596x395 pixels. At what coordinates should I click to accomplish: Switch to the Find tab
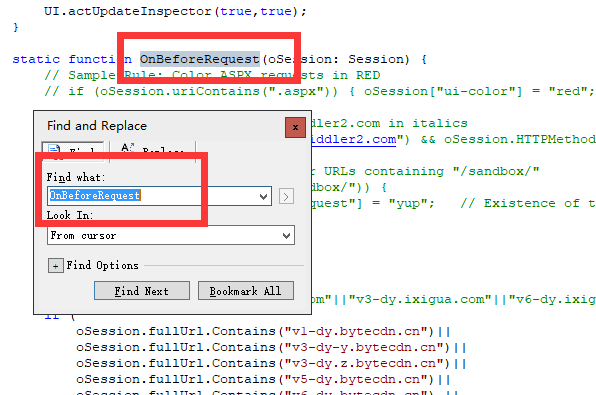(73, 151)
